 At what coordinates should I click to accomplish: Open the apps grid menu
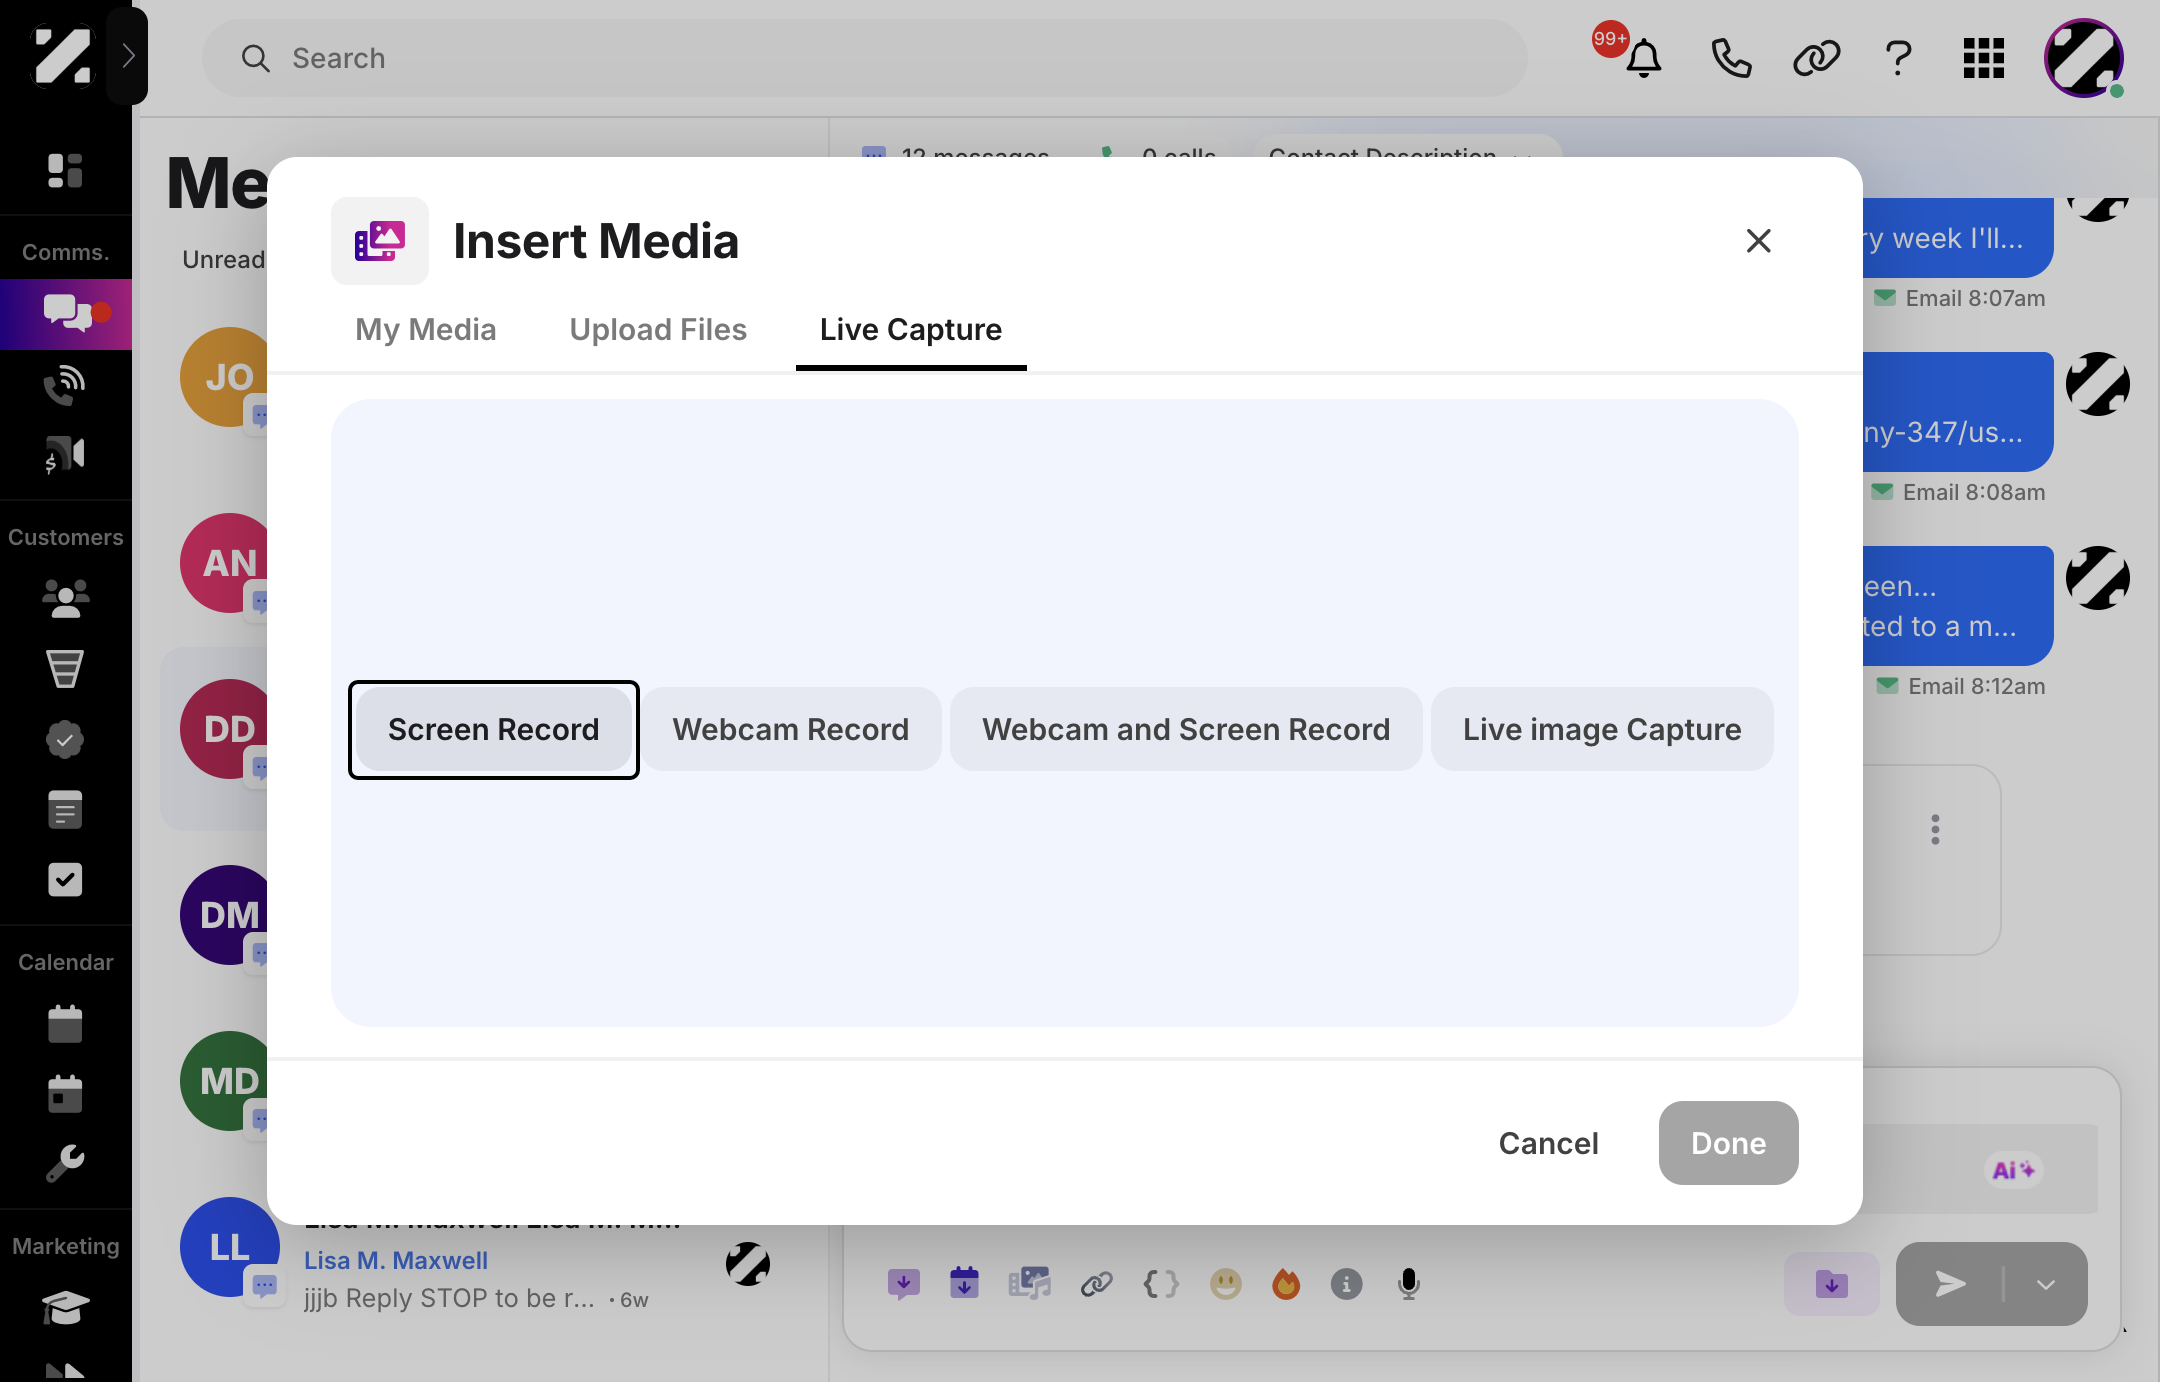(1983, 58)
